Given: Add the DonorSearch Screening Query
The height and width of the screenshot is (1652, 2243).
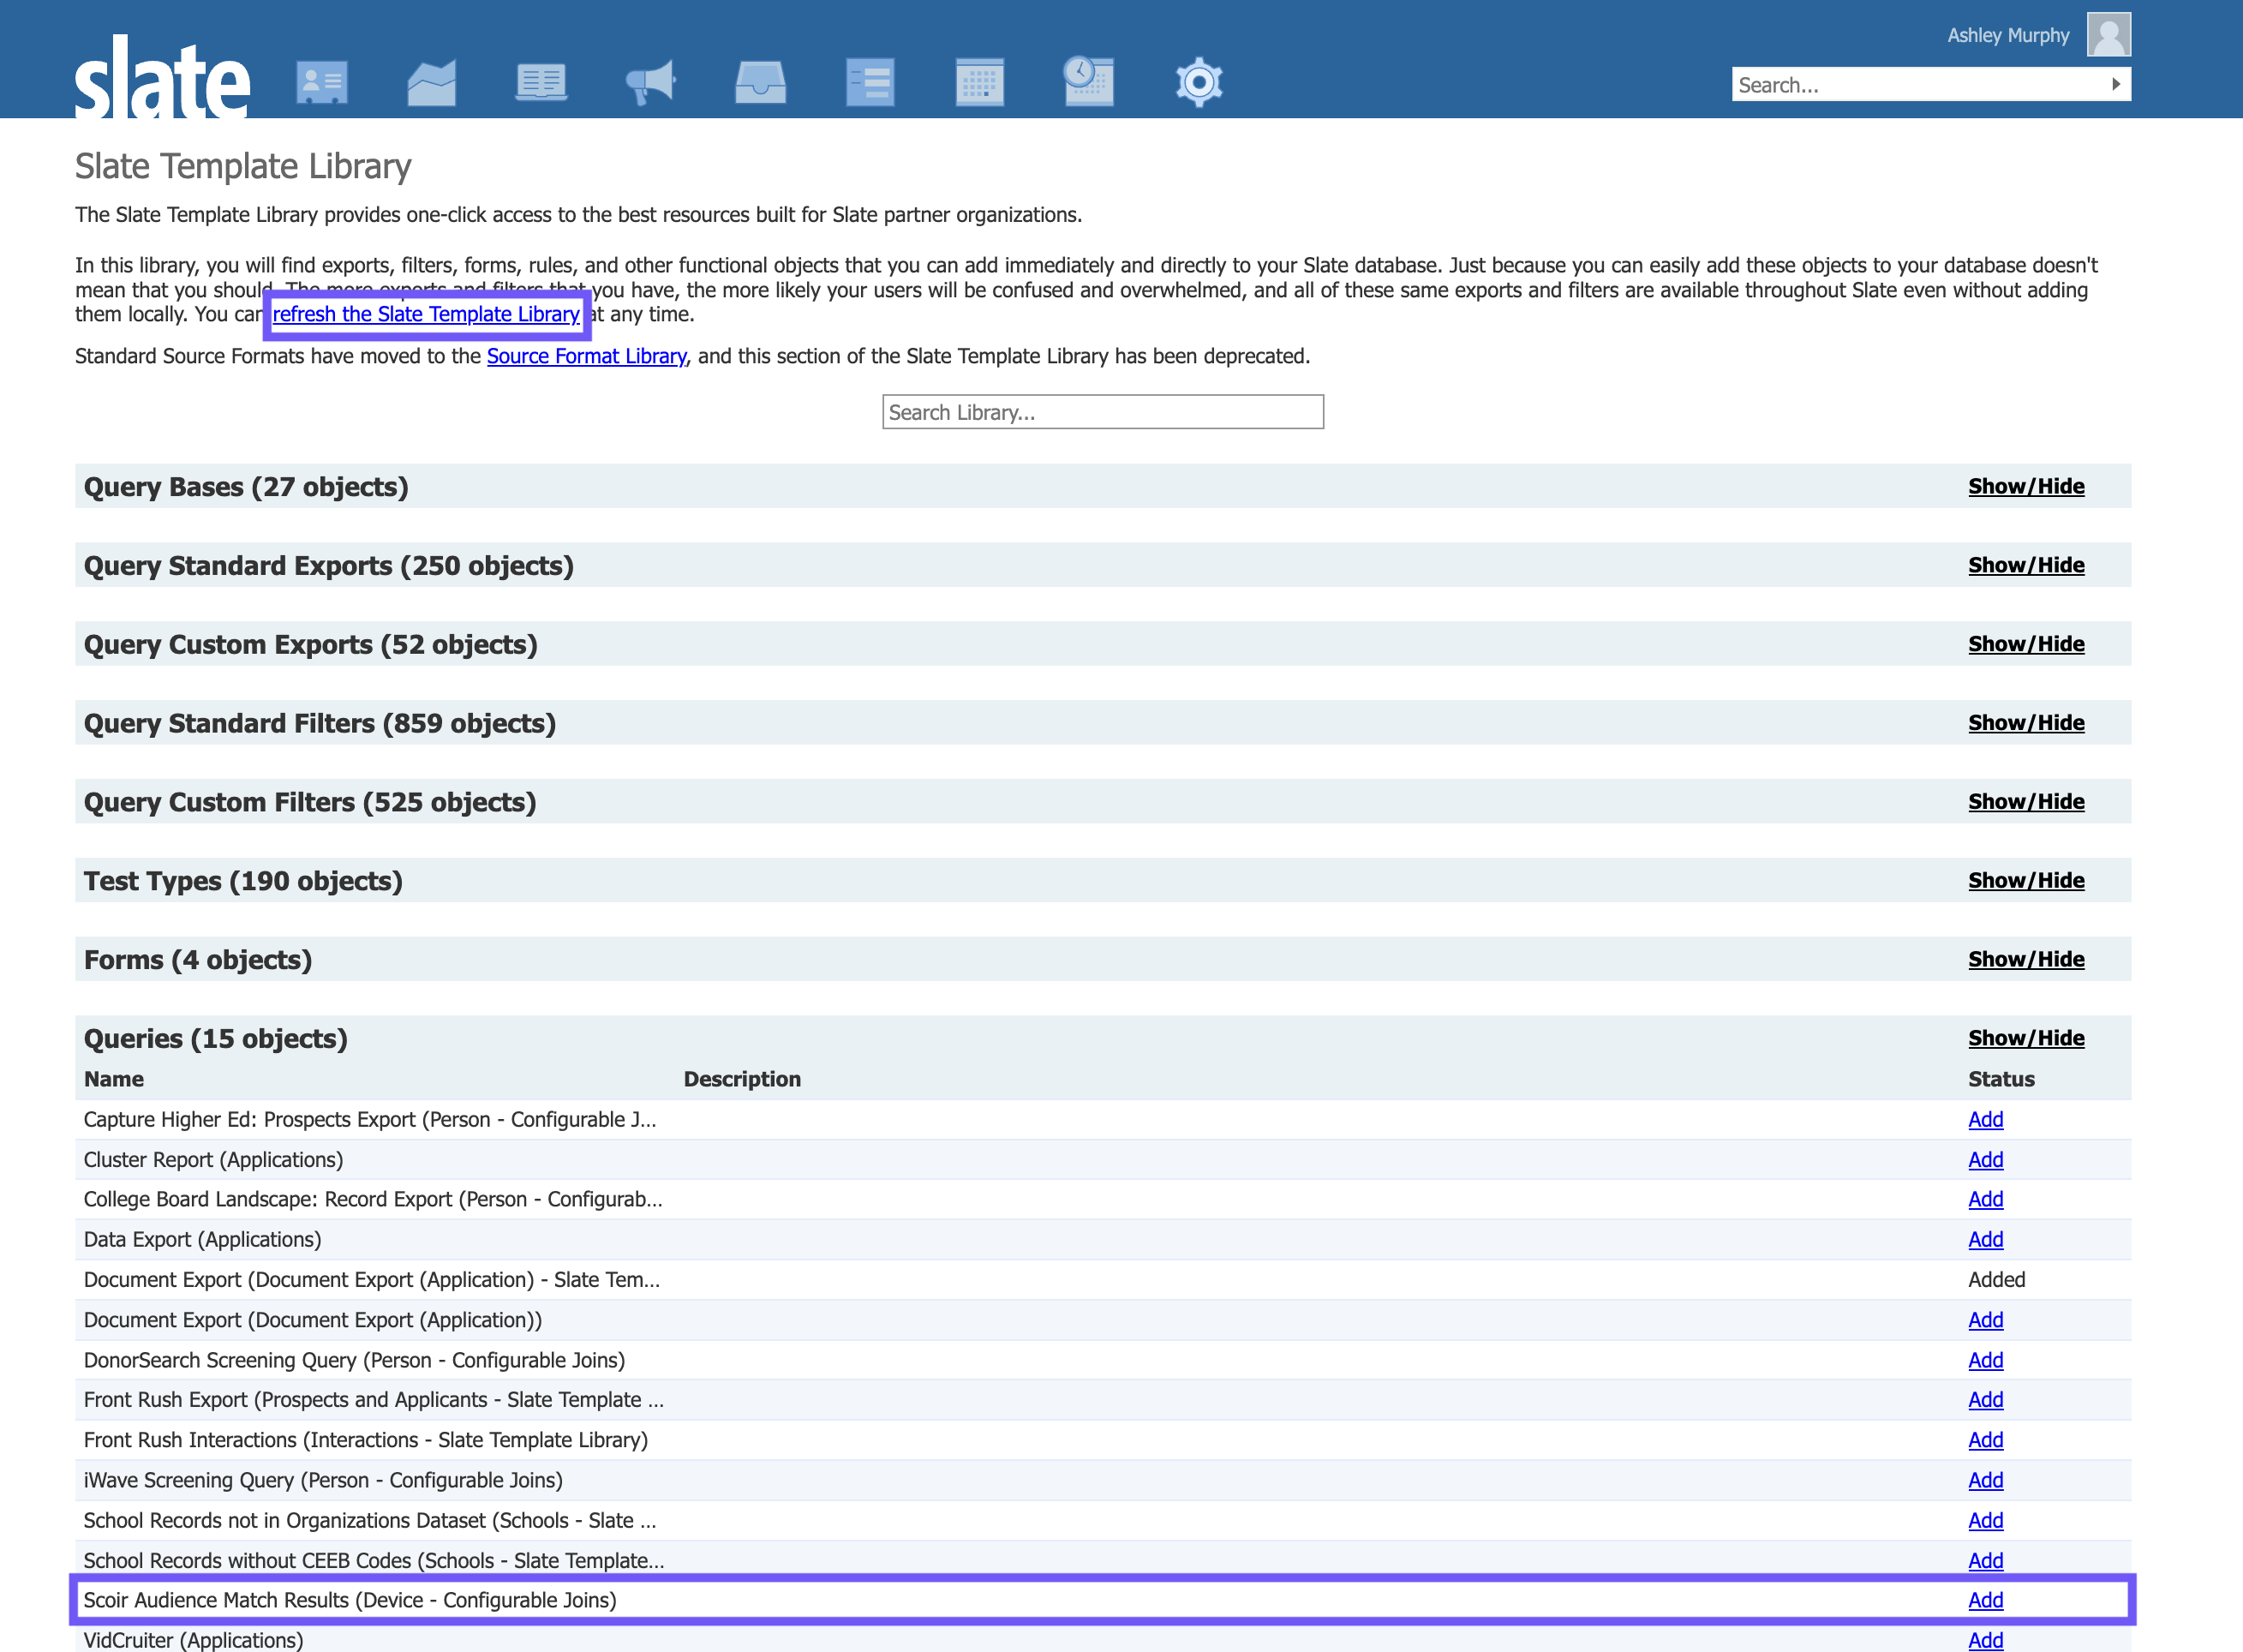Looking at the screenshot, I should point(1985,1360).
